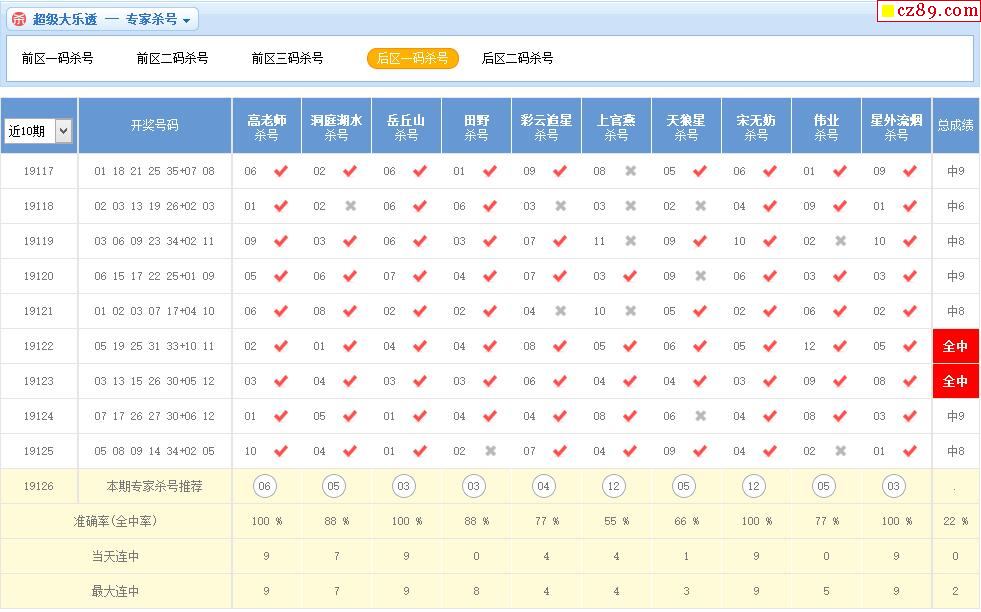Click circled 12 recommendation under 宋无妨

pos(753,486)
